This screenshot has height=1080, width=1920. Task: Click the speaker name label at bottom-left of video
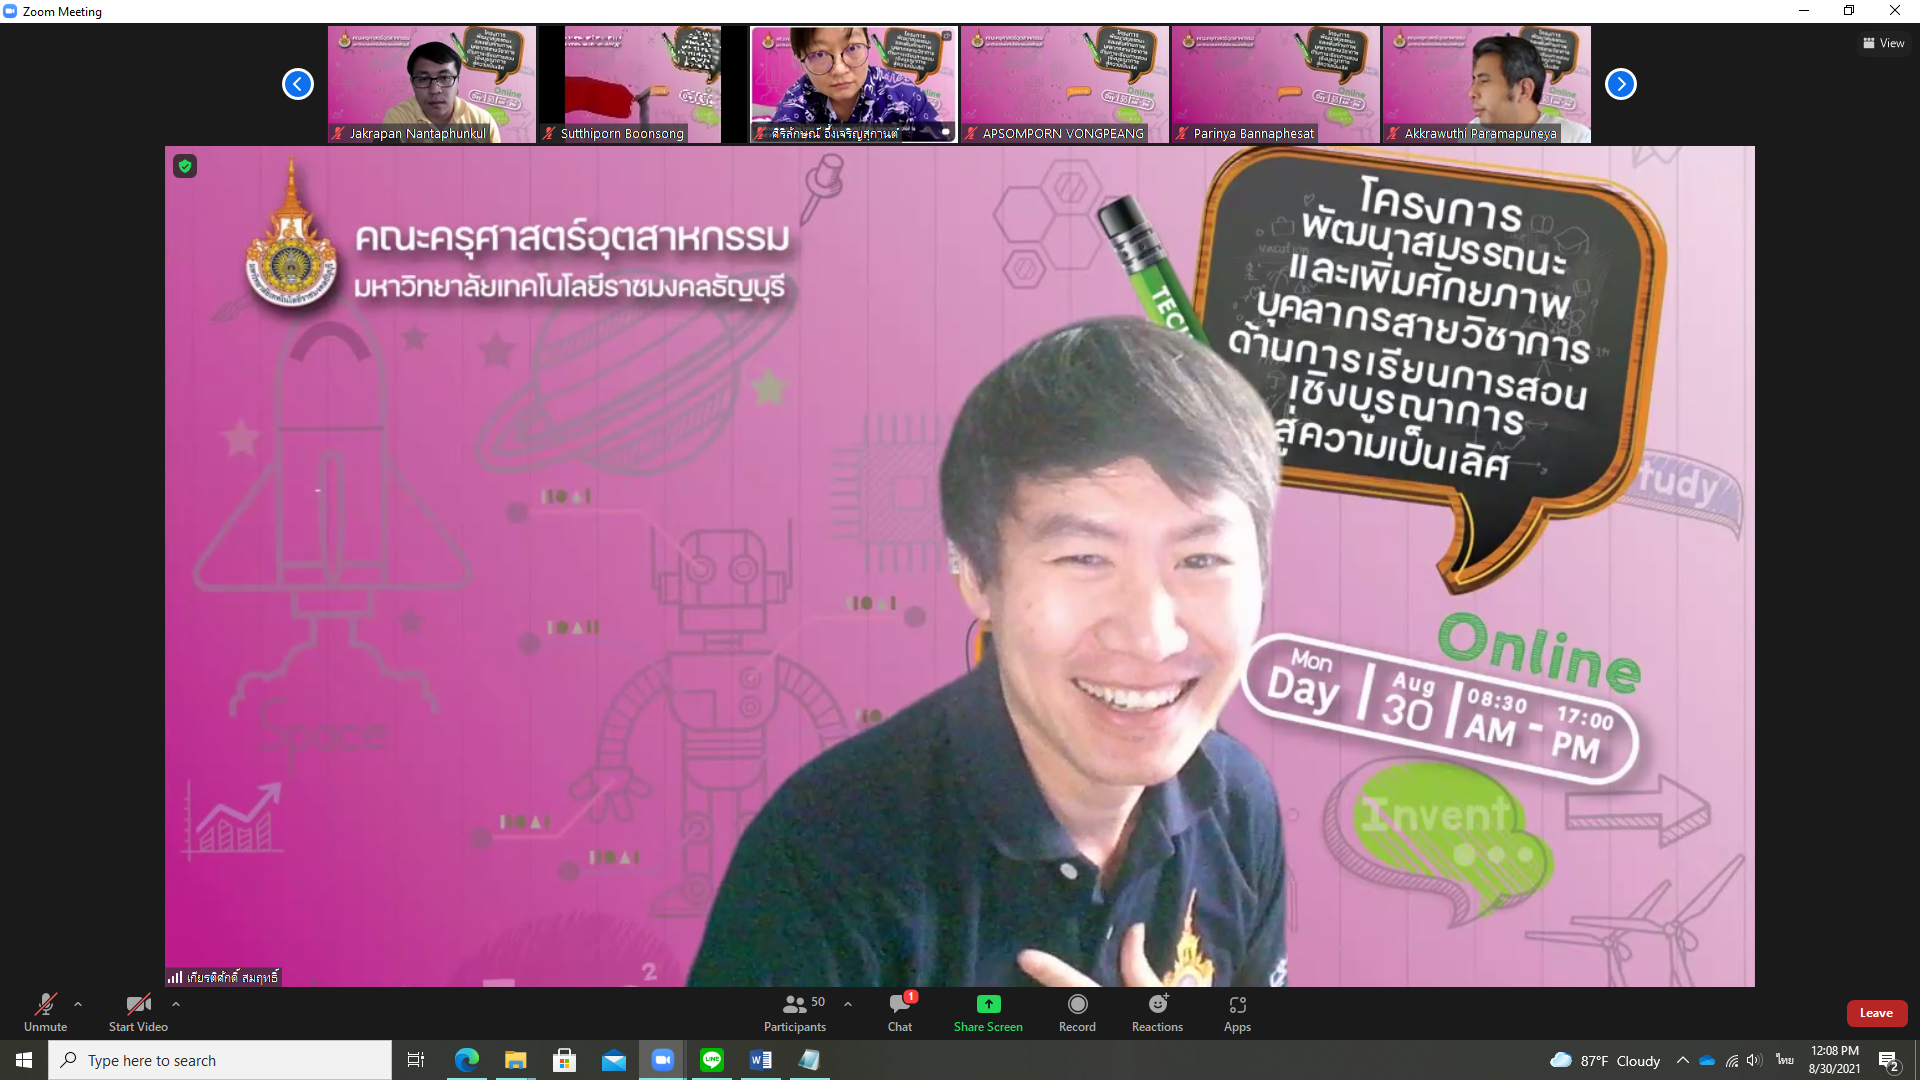[224, 977]
